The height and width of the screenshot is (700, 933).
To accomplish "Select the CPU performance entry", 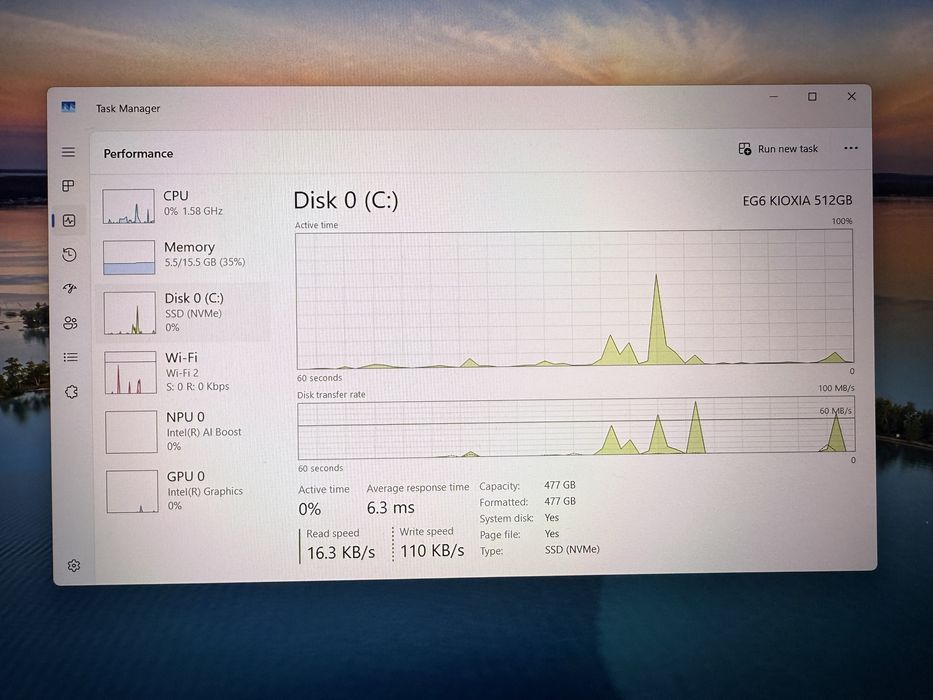I will click(183, 206).
